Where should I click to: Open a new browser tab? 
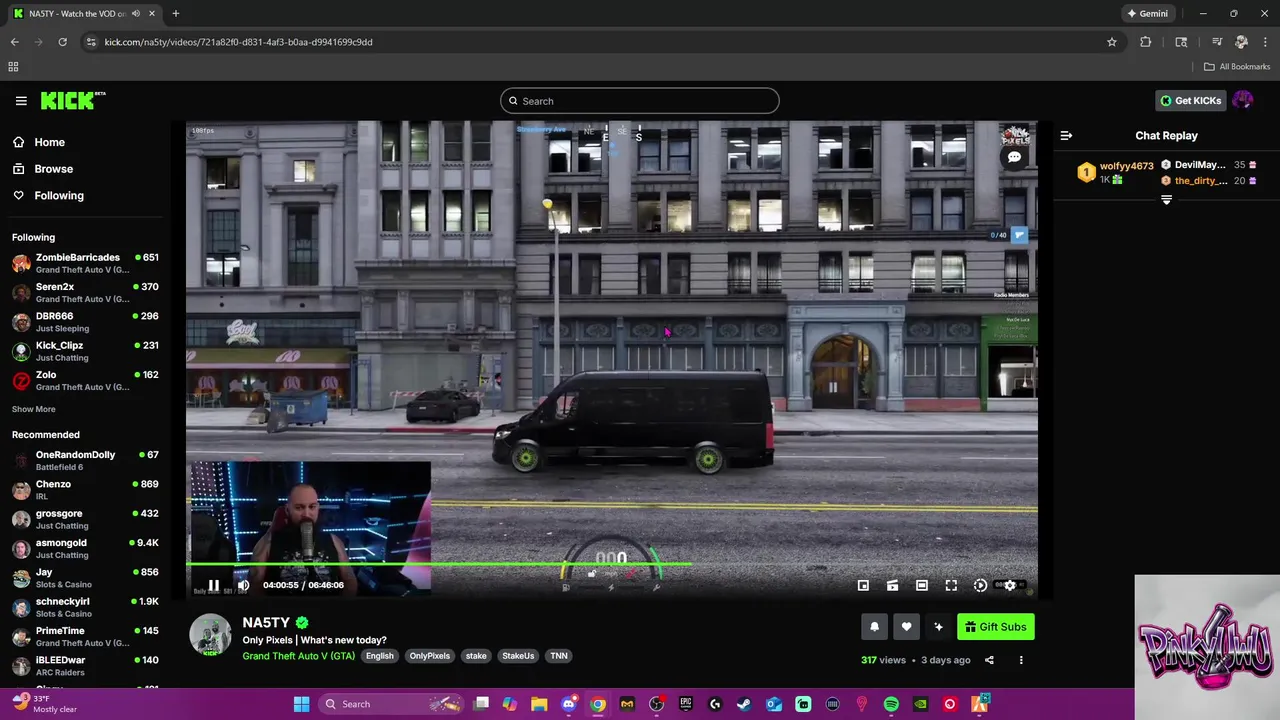pyautogui.click(x=175, y=14)
